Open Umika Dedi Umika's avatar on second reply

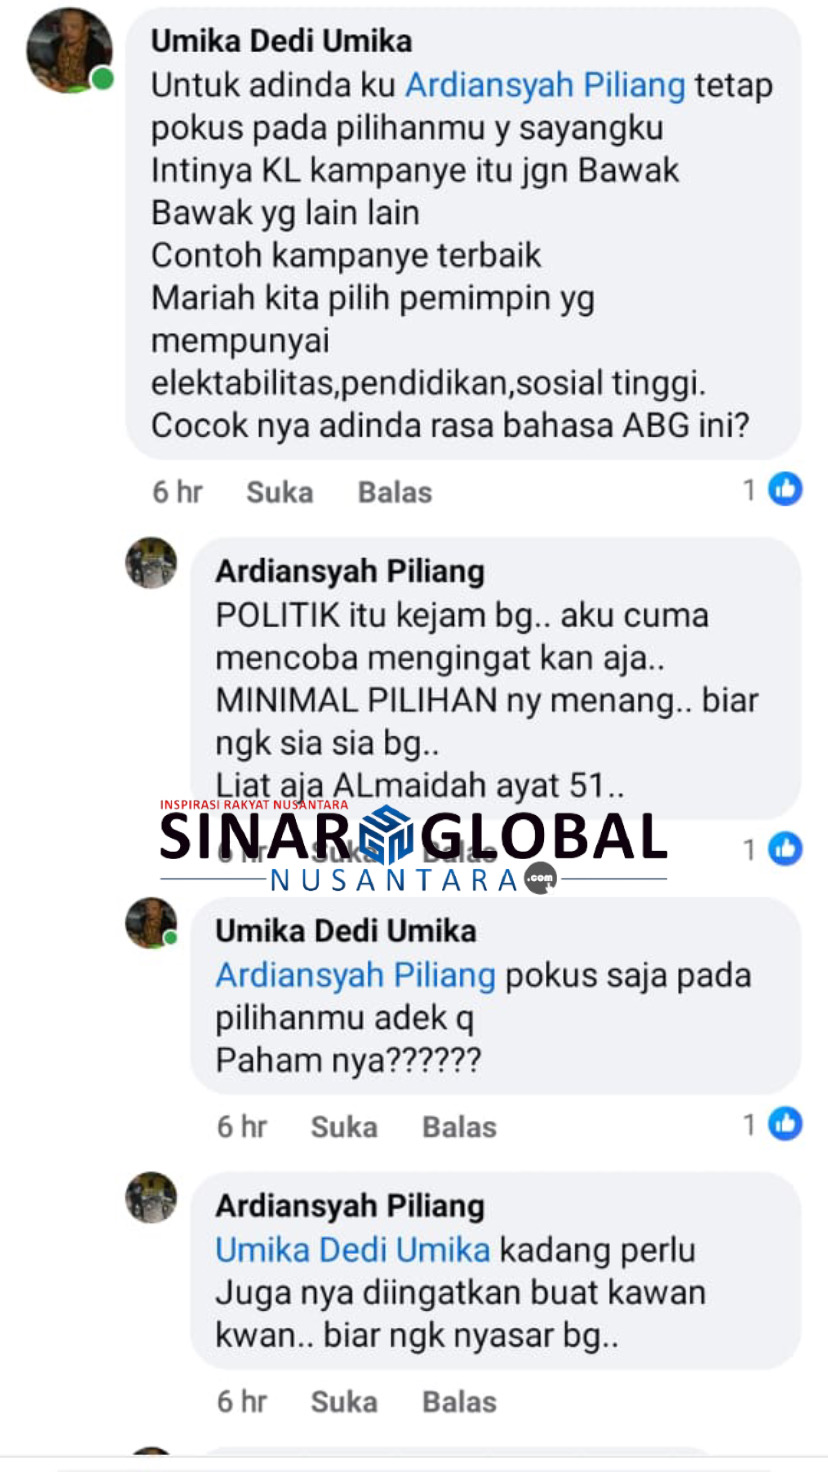point(151,922)
